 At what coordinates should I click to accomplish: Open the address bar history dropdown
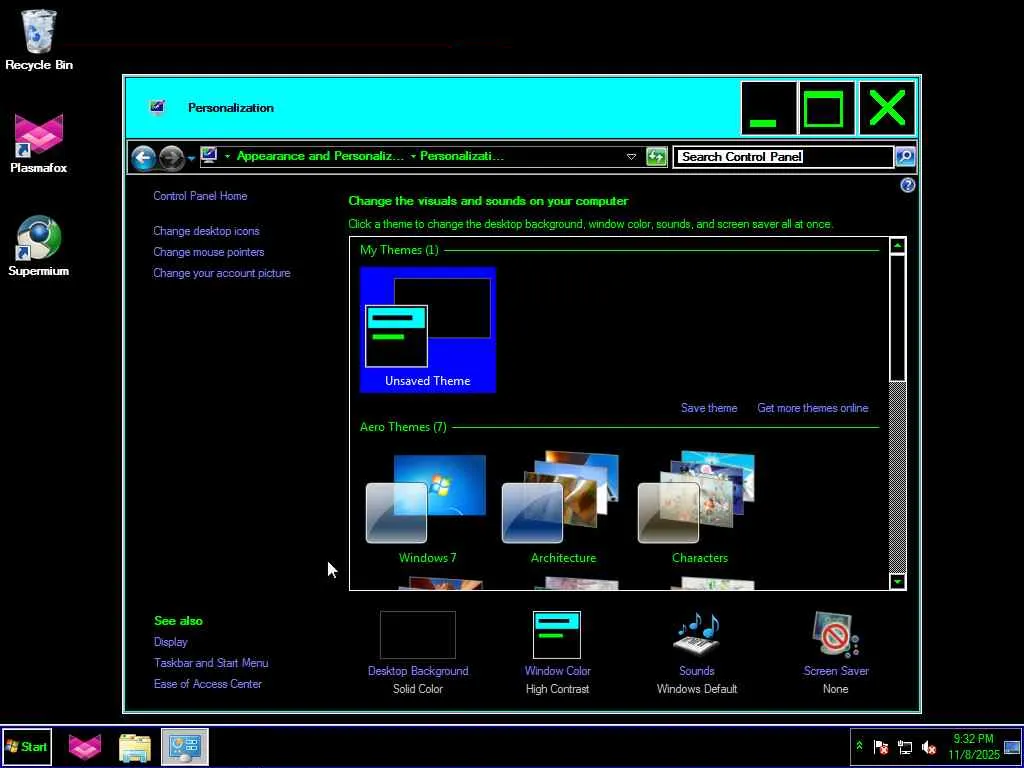coord(631,157)
